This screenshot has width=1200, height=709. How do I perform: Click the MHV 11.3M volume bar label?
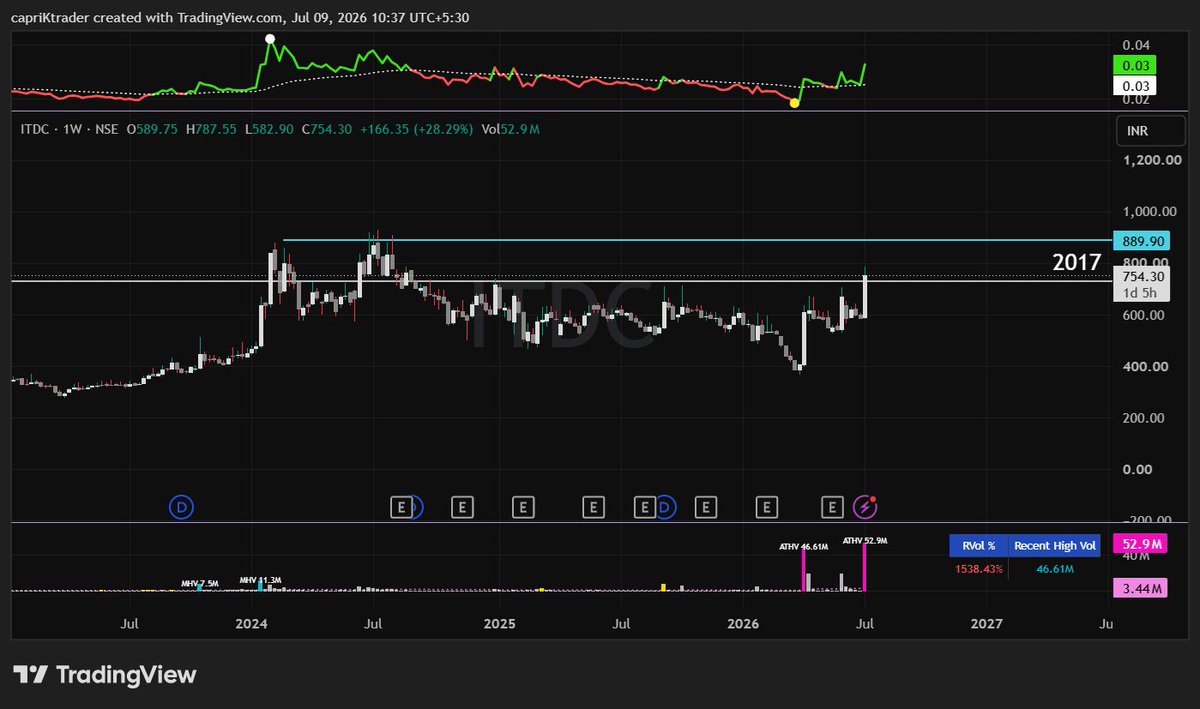pos(260,579)
